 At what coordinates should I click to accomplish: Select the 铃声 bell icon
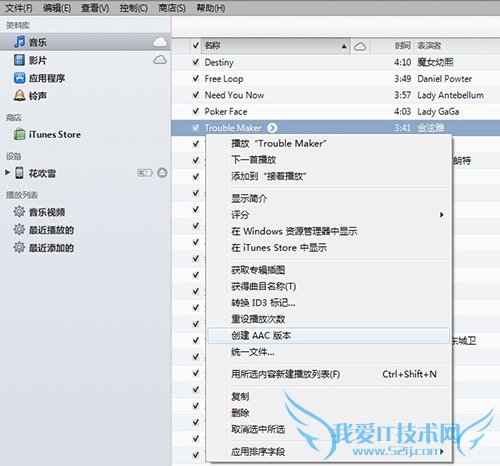tap(19, 96)
